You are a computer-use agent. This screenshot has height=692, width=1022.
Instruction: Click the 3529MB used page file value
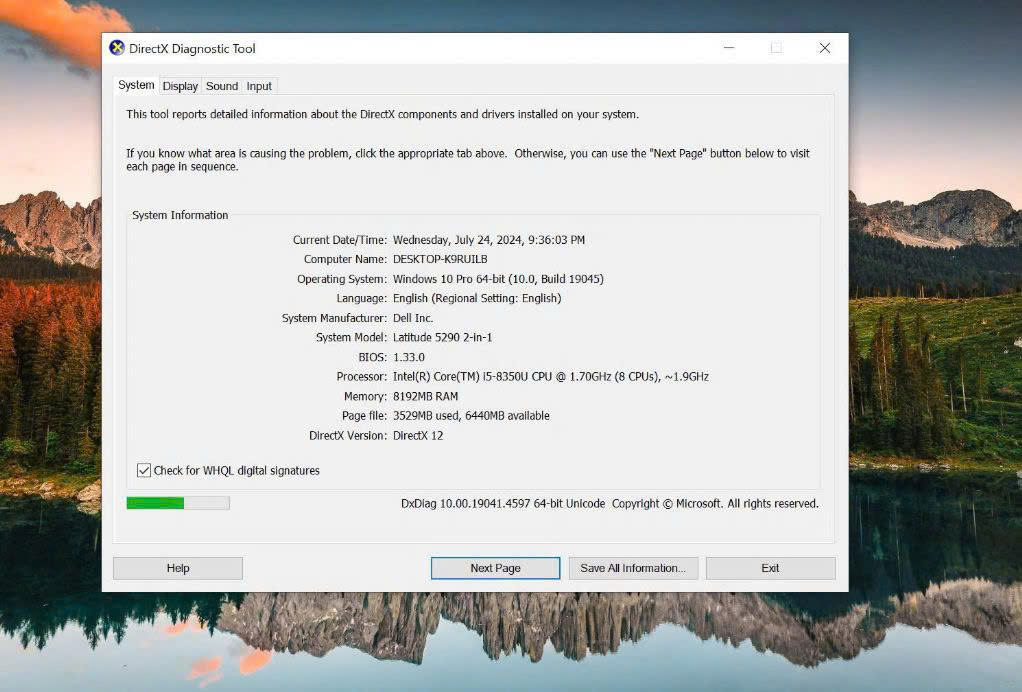pyautogui.click(x=471, y=416)
